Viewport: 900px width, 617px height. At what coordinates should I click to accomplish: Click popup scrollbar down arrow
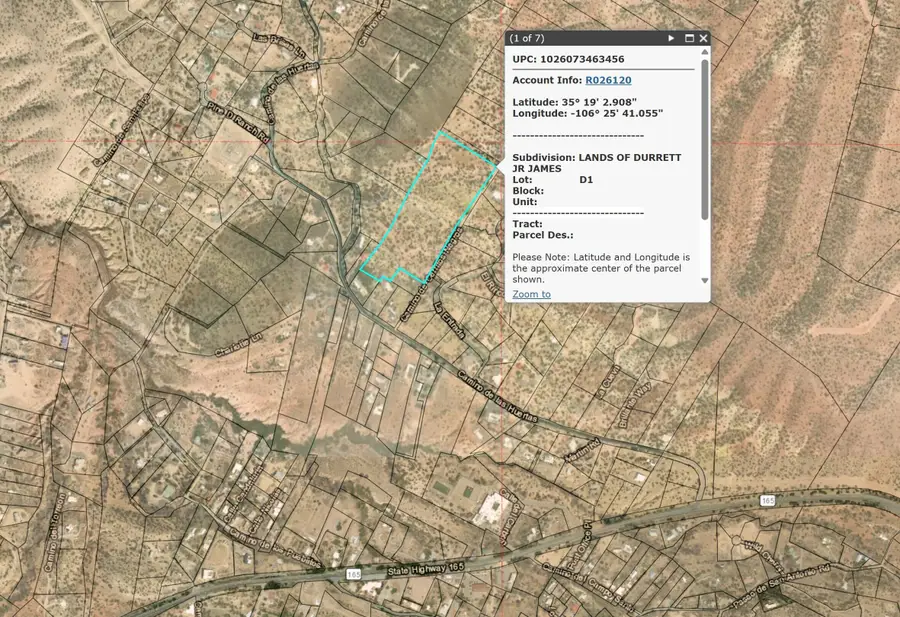[704, 280]
